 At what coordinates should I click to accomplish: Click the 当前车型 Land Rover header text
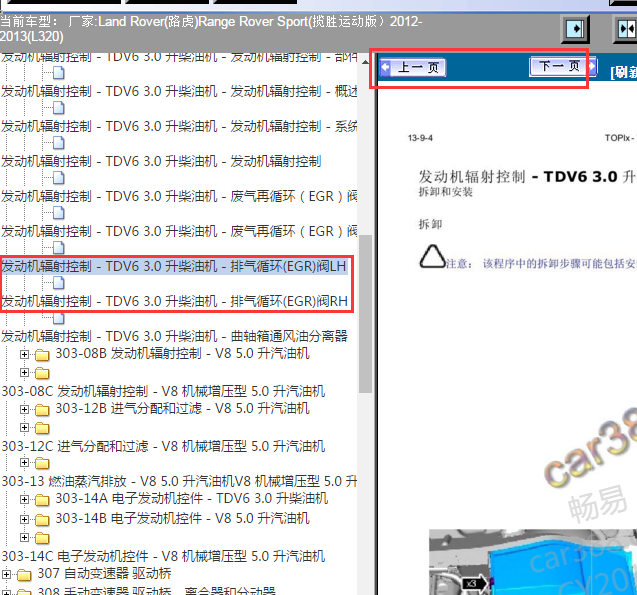click(x=211, y=29)
